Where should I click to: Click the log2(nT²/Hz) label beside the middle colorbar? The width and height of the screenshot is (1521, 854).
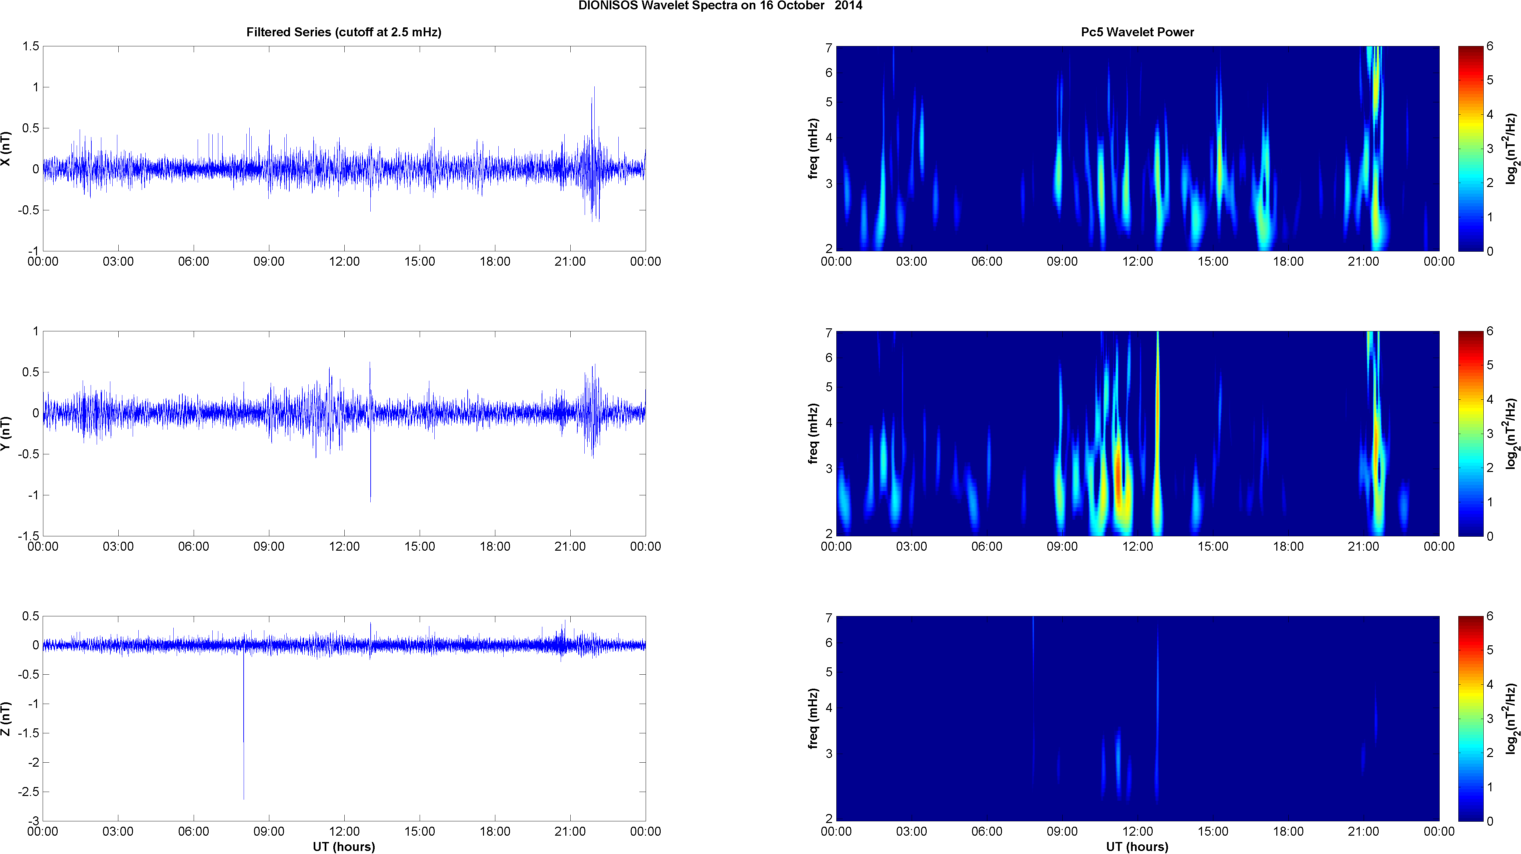click(x=1513, y=434)
